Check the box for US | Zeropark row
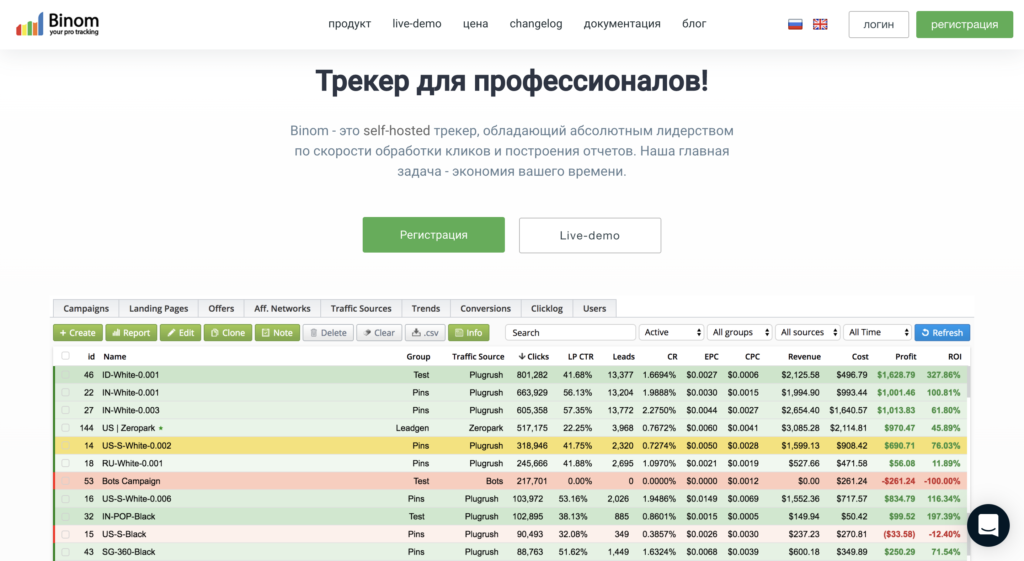Viewport: 1024px width, 561px height. (x=65, y=428)
